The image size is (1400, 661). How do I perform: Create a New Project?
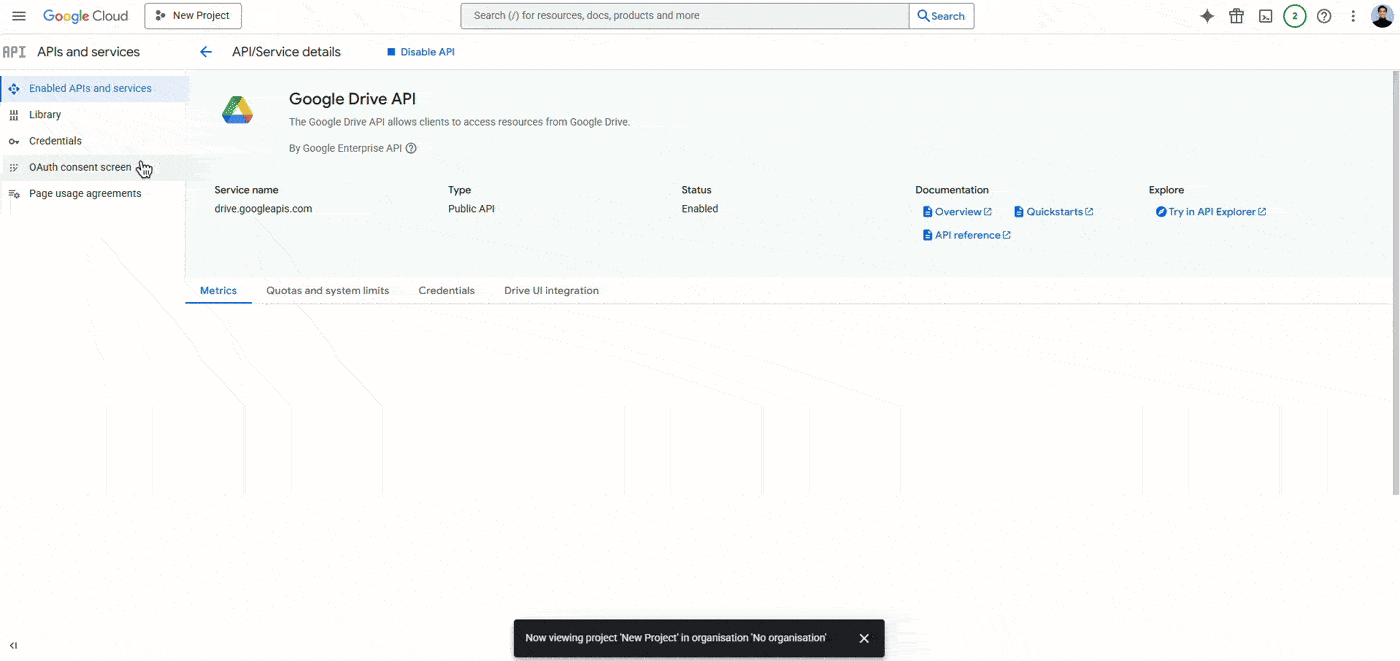coord(192,15)
